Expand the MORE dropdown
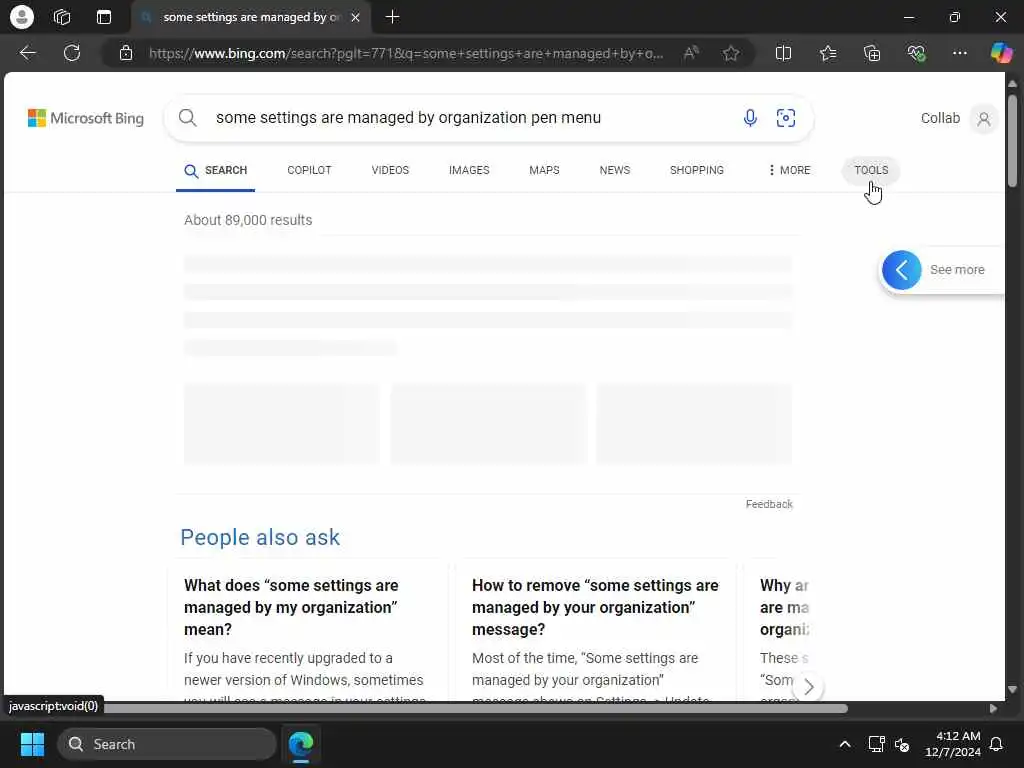The image size is (1024, 768). coord(789,170)
